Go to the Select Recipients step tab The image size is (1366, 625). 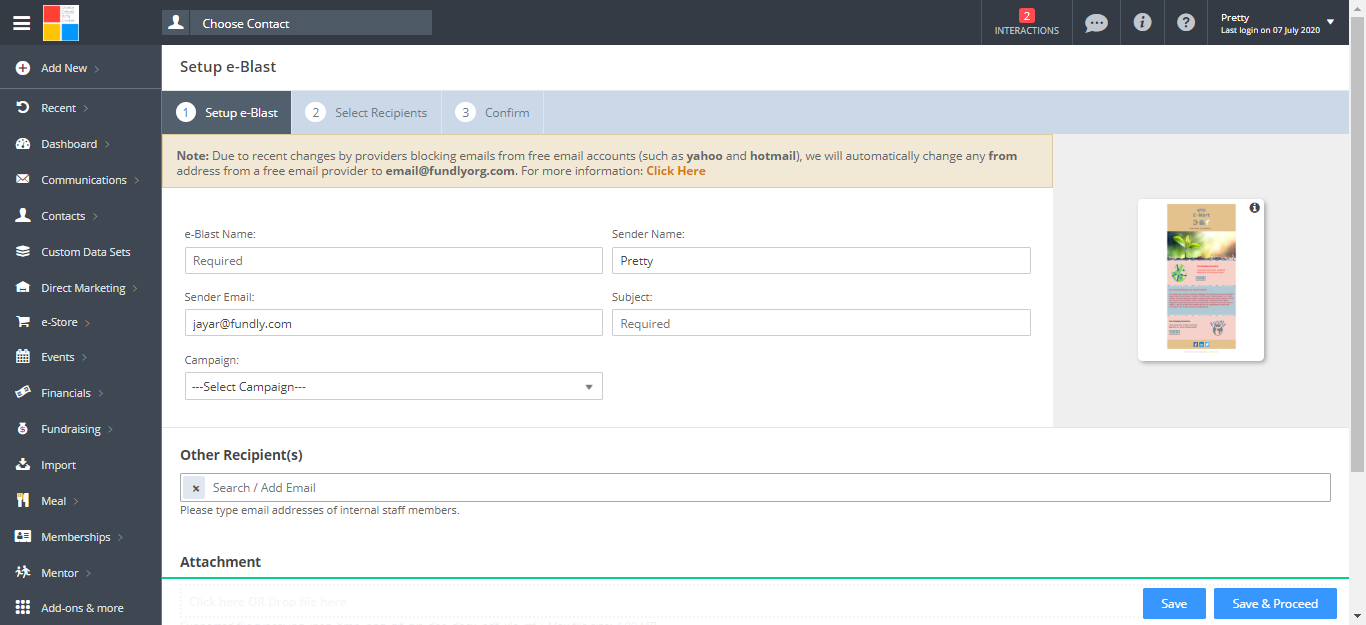pos(368,113)
